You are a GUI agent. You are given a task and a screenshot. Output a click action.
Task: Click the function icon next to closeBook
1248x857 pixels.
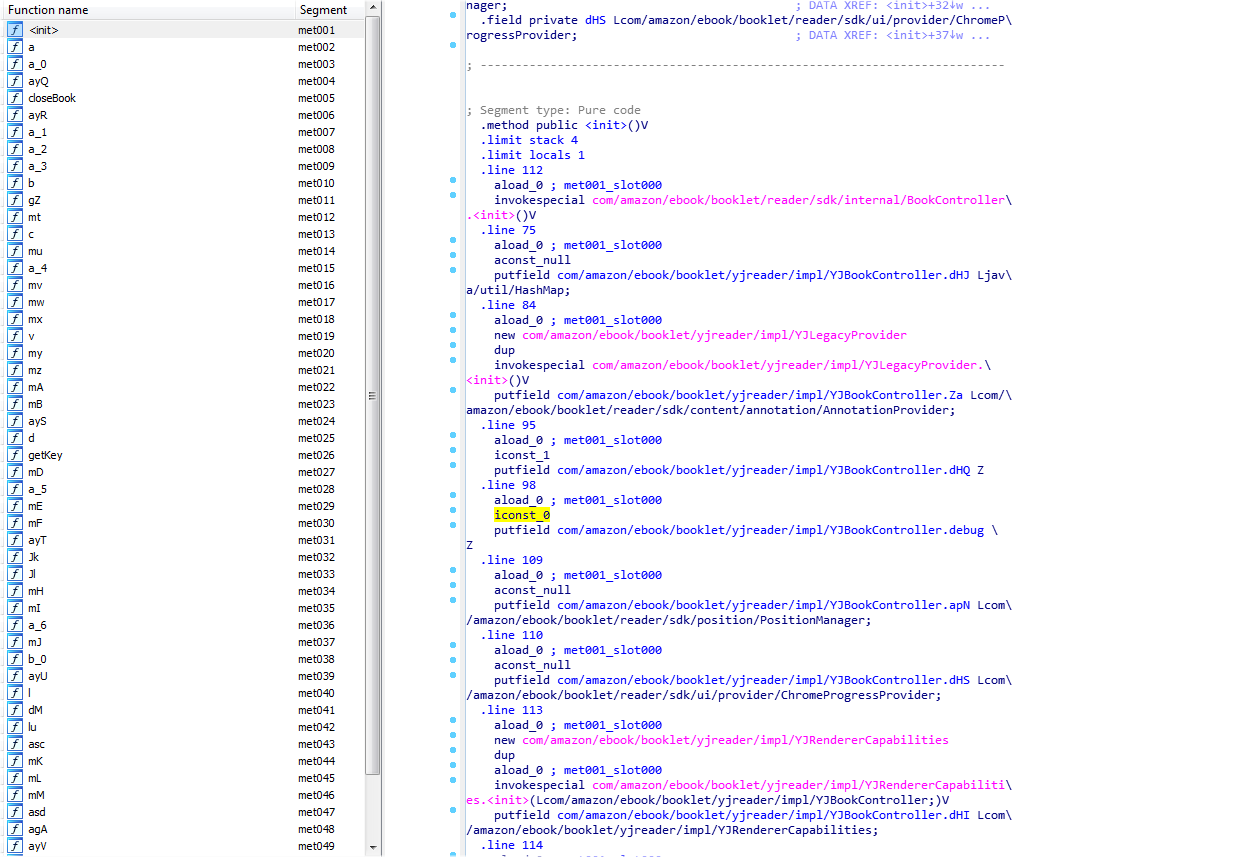(x=15, y=98)
